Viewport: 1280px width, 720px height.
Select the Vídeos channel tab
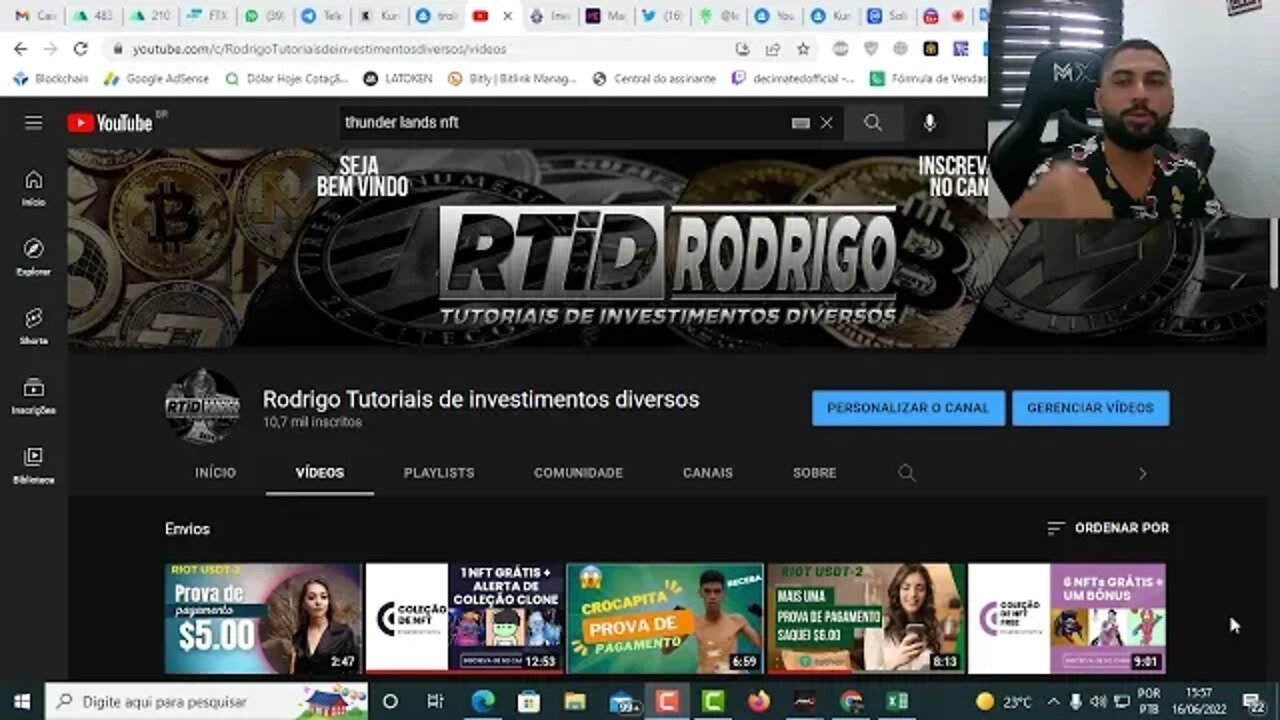pos(320,473)
